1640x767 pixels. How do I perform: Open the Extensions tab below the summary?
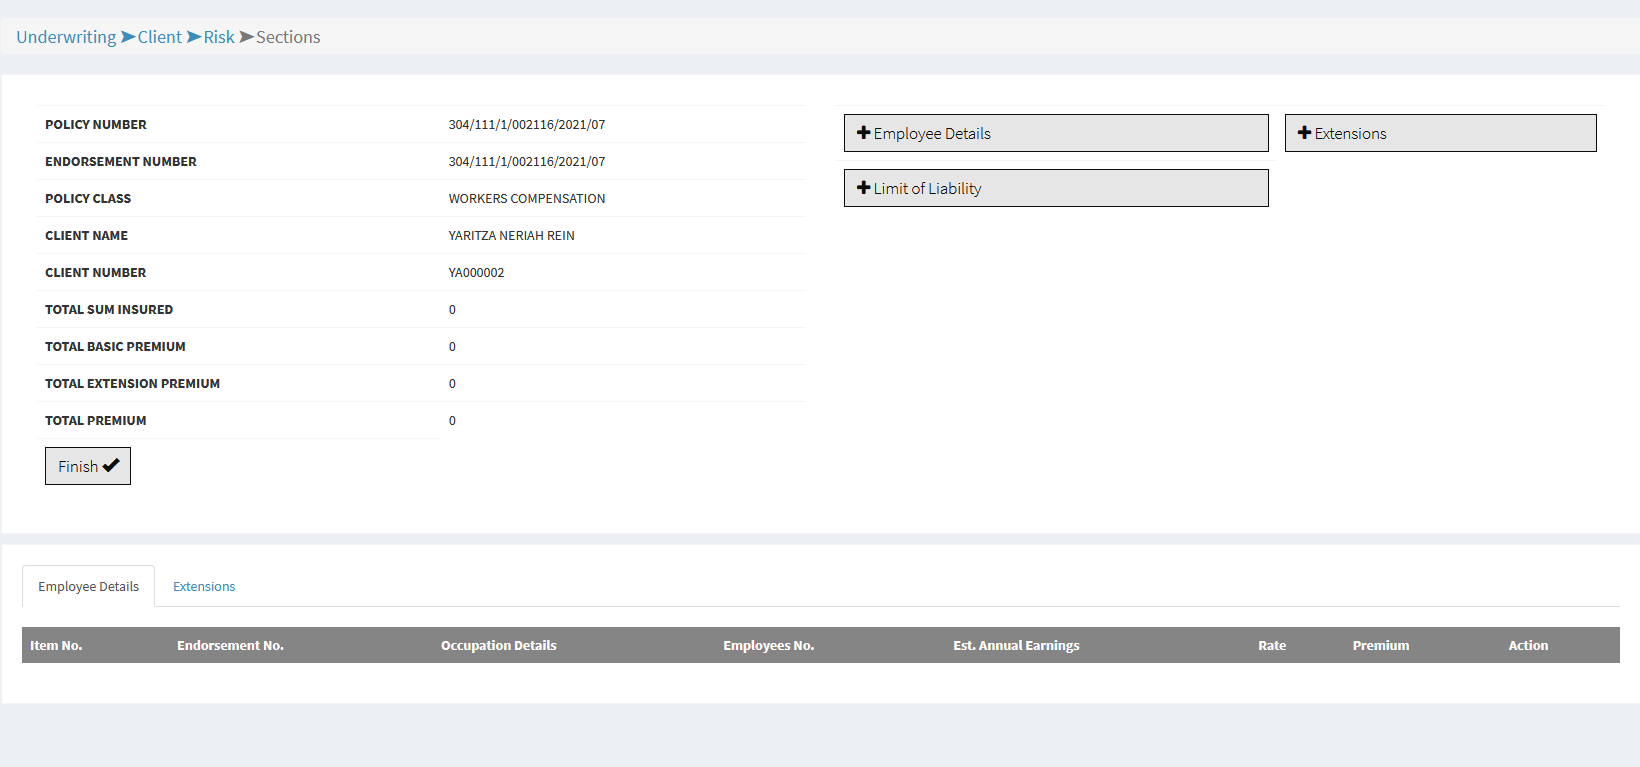pos(204,587)
